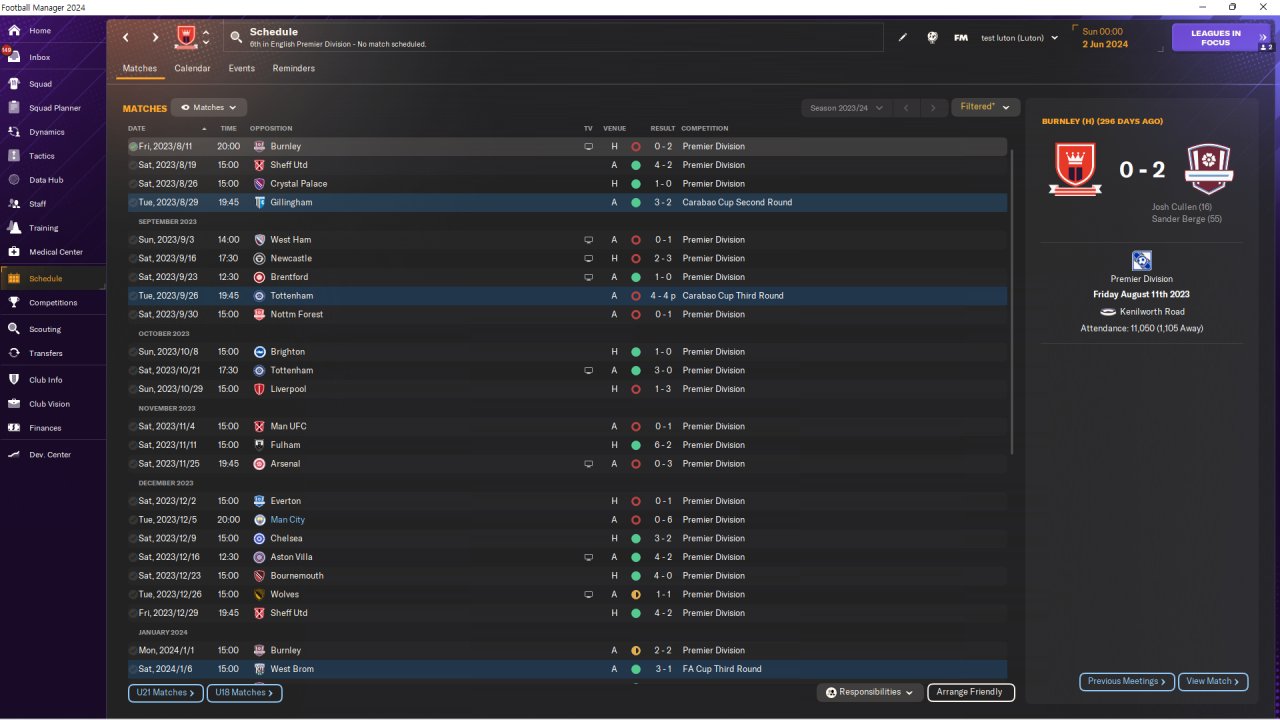Select the row marker for Gillingham match

(x=133, y=202)
